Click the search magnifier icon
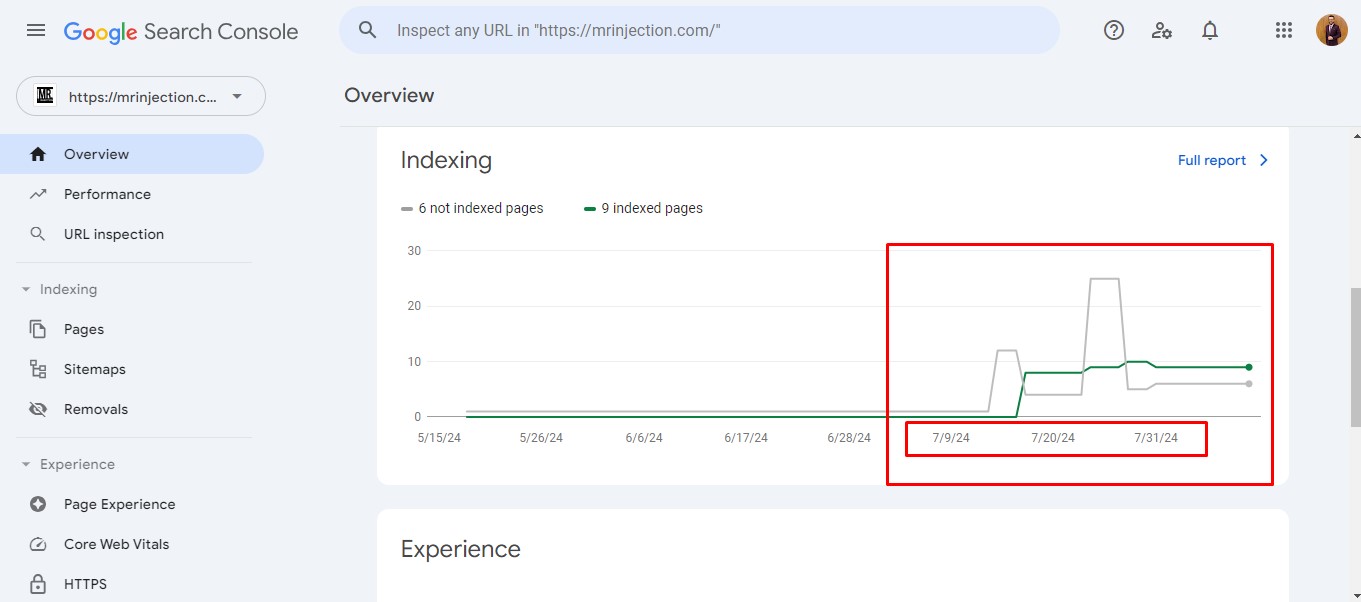The height and width of the screenshot is (602, 1361). tap(368, 31)
